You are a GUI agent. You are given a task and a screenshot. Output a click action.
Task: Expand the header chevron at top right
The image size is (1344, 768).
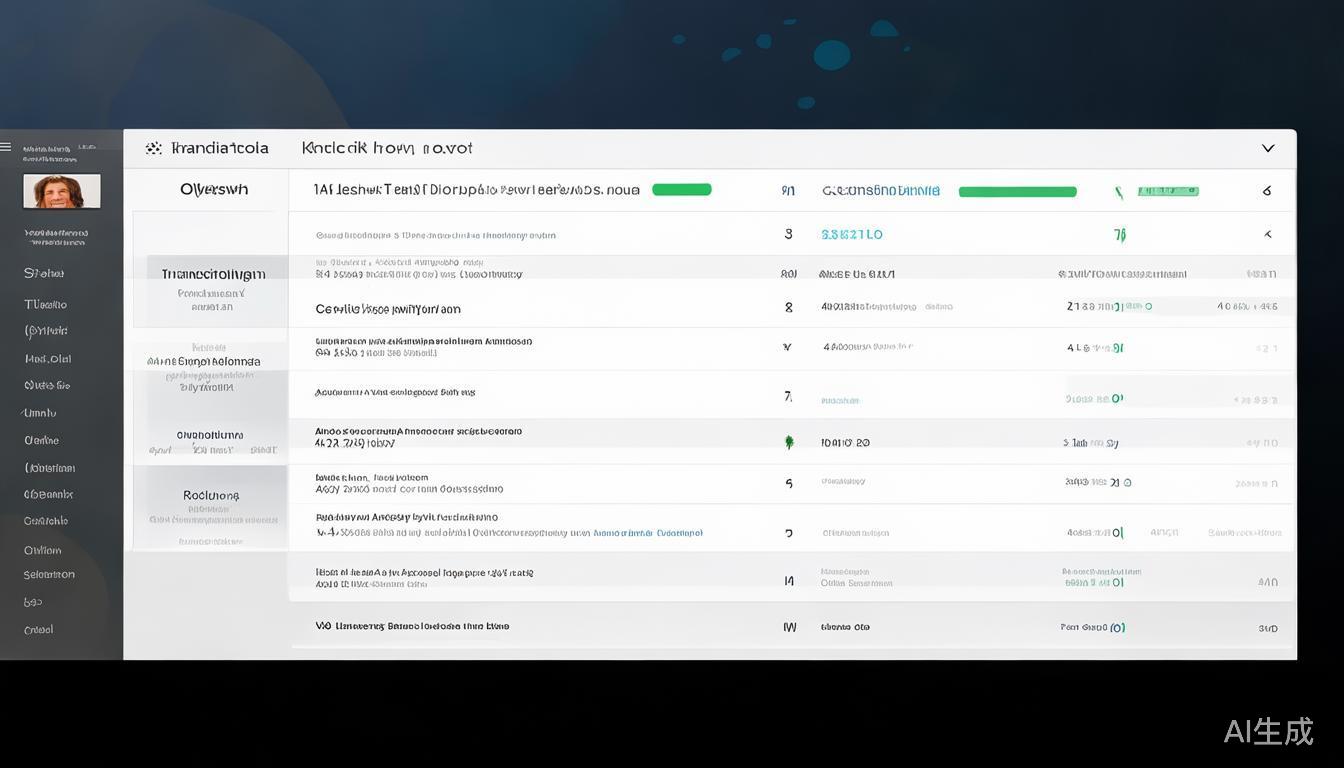1268,148
